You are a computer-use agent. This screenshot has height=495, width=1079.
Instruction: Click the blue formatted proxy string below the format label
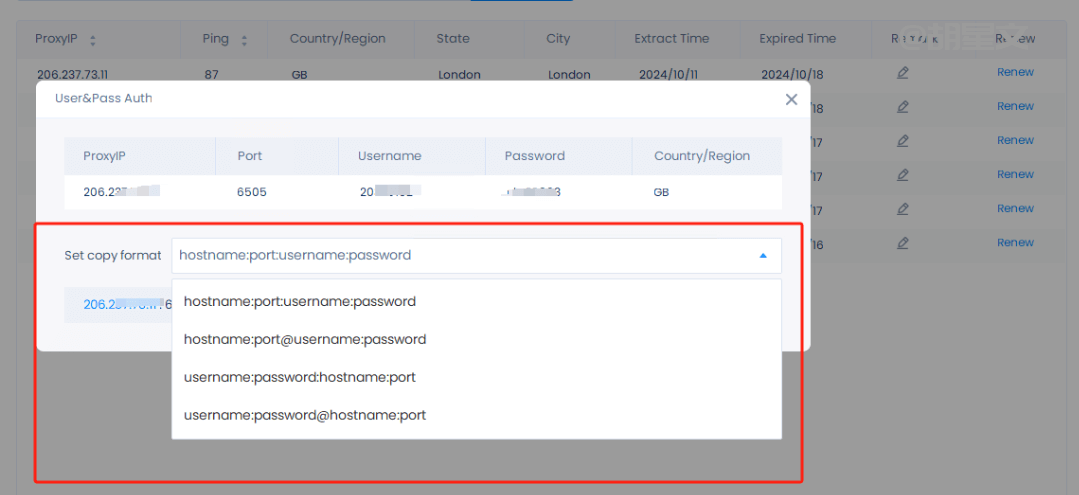120,305
